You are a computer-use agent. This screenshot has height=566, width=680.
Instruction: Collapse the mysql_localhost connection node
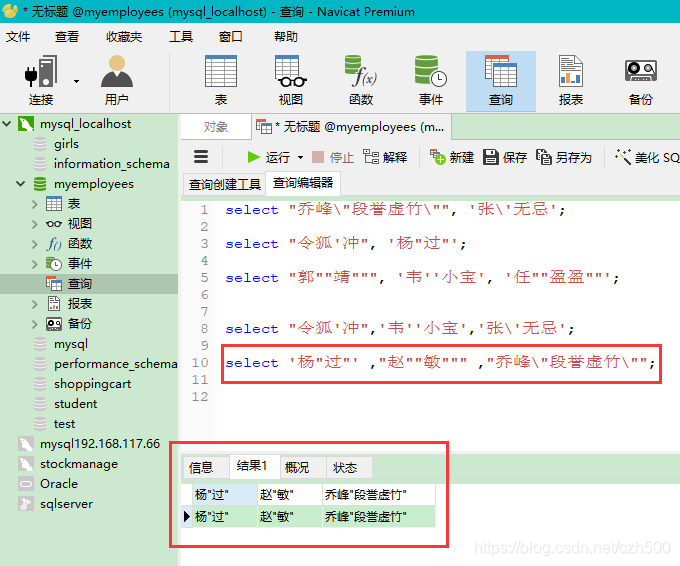7,124
